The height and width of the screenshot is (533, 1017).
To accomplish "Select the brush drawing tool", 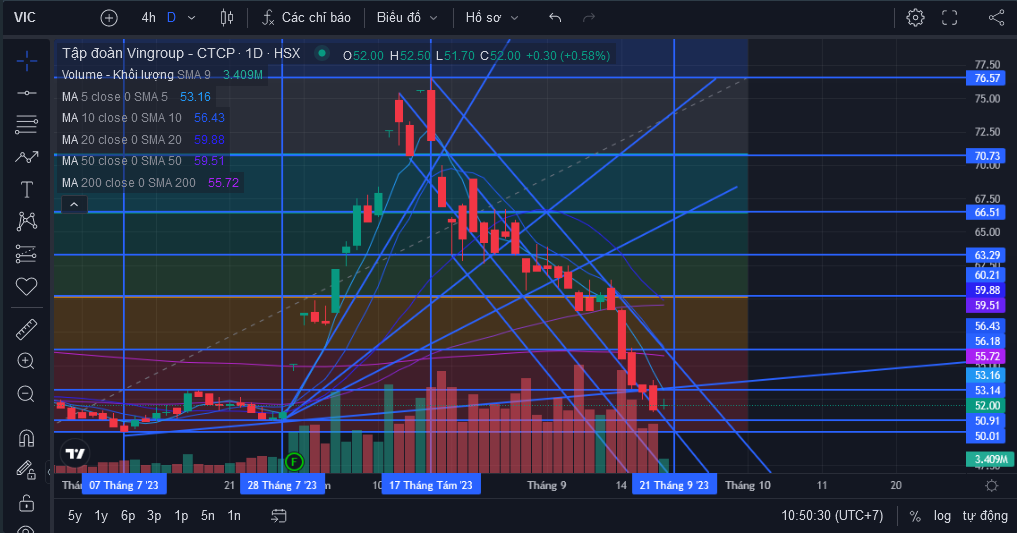I will [x=27, y=156].
